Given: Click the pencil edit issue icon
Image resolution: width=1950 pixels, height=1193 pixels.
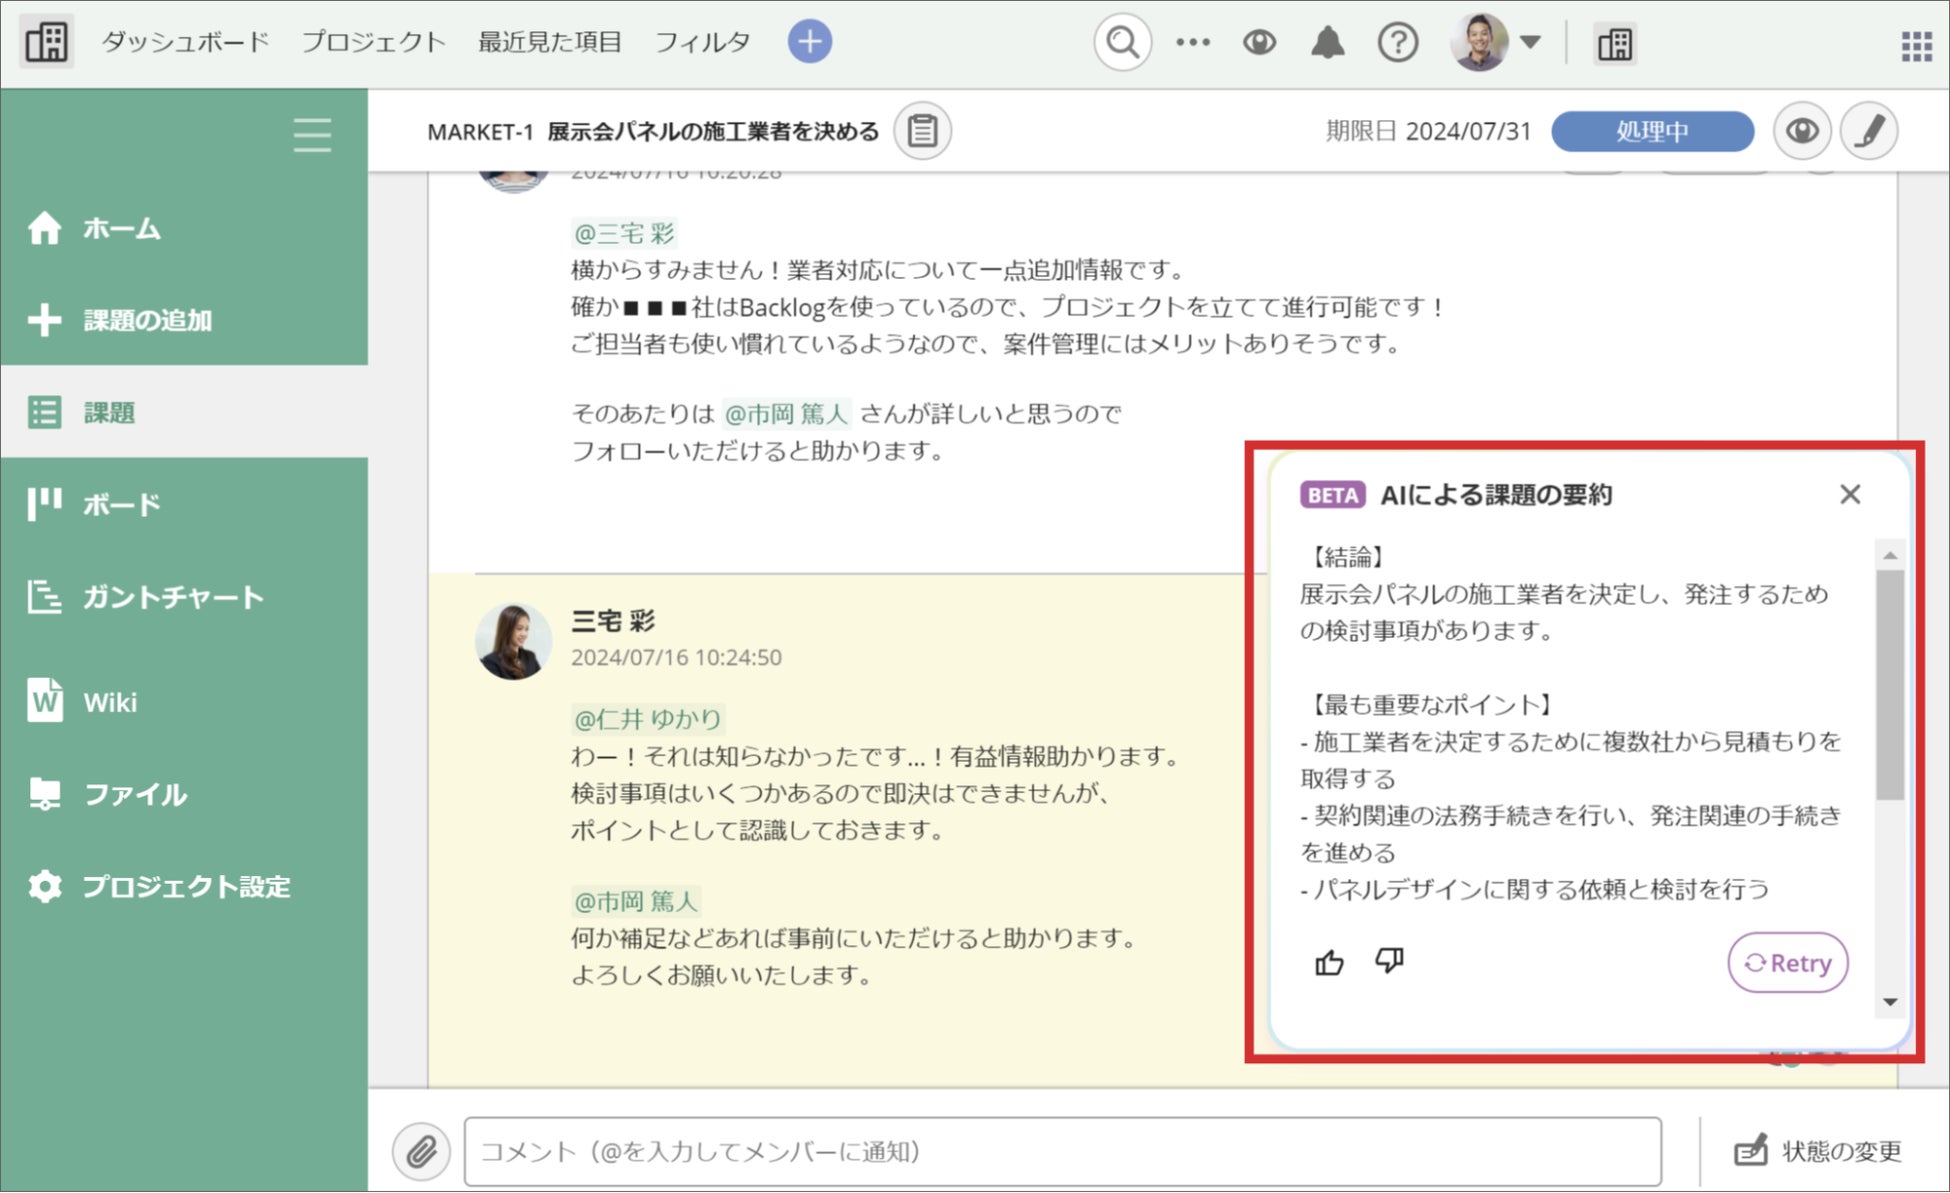Looking at the screenshot, I should click(1868, 131).
